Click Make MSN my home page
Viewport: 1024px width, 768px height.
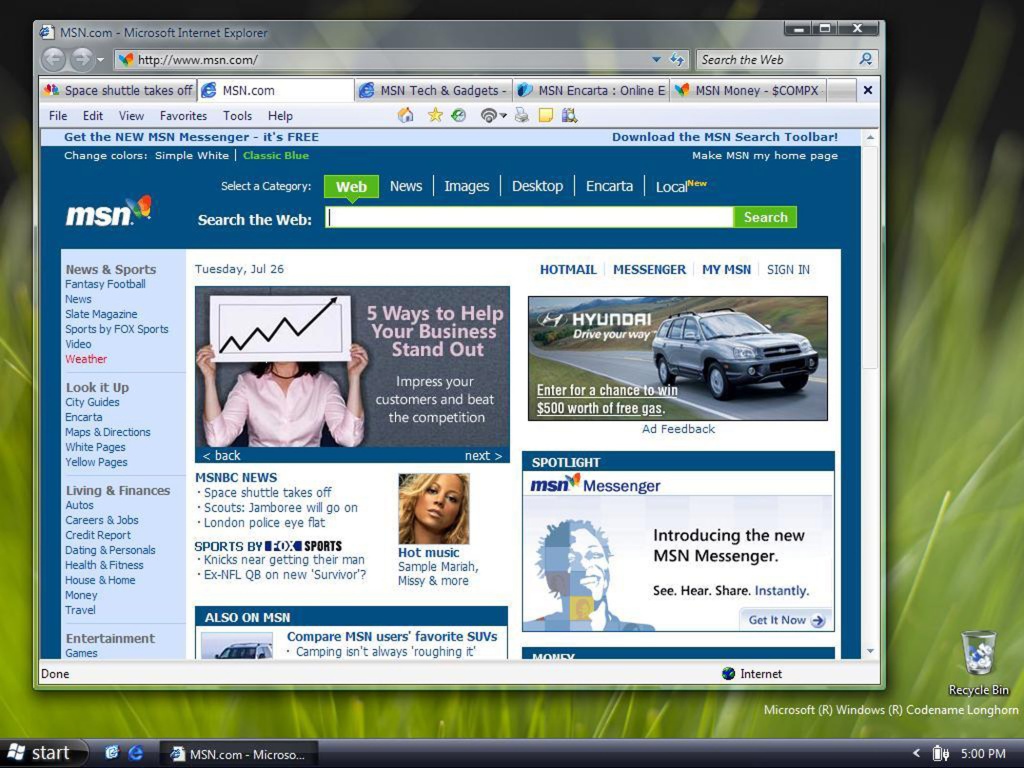(x=765, y=155)
